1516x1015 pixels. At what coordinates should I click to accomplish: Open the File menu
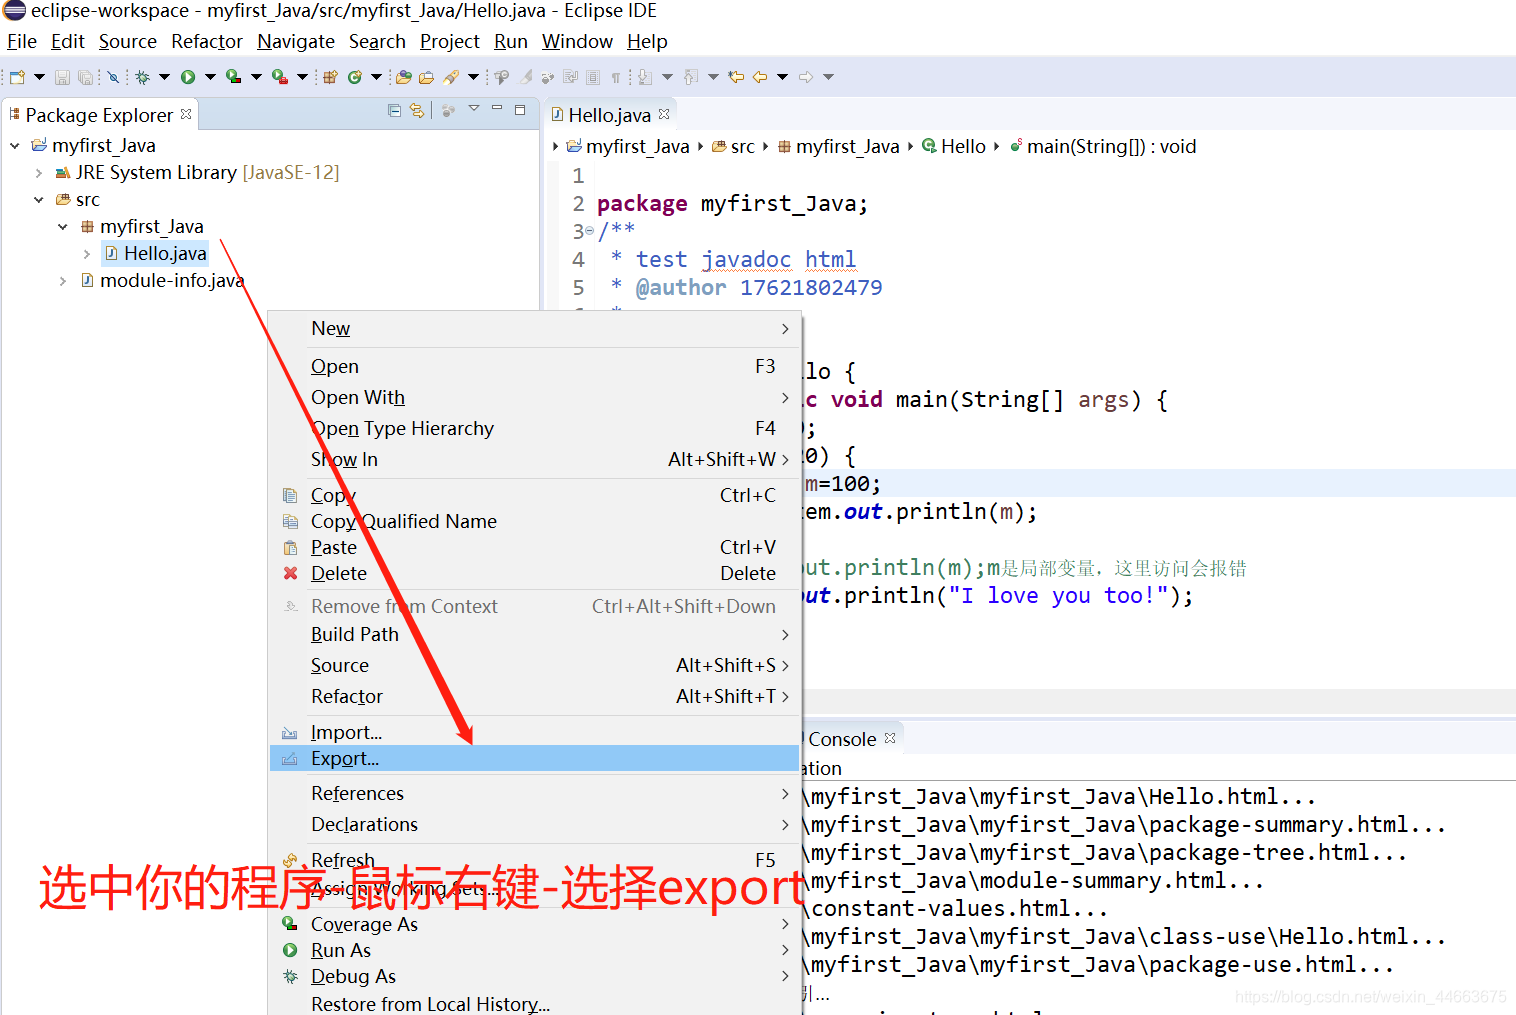click(x=22, y=41)
